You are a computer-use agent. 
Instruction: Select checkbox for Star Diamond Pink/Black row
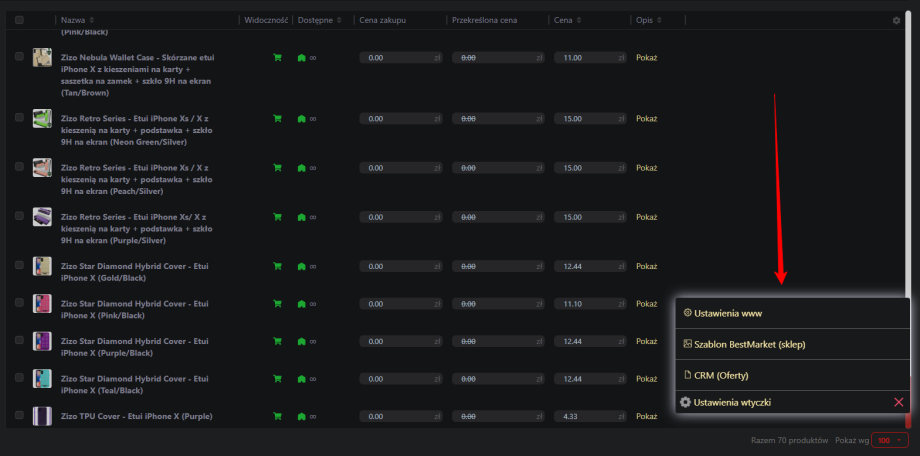(19, 303)
